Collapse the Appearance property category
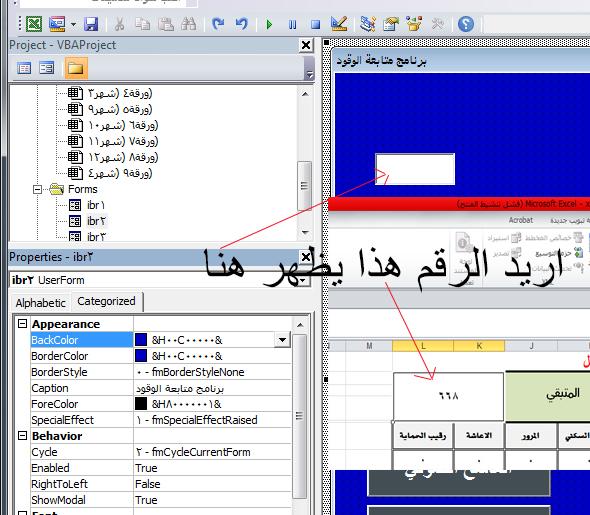This screenshot has width=590, height=515. click(x=23, y=324)
